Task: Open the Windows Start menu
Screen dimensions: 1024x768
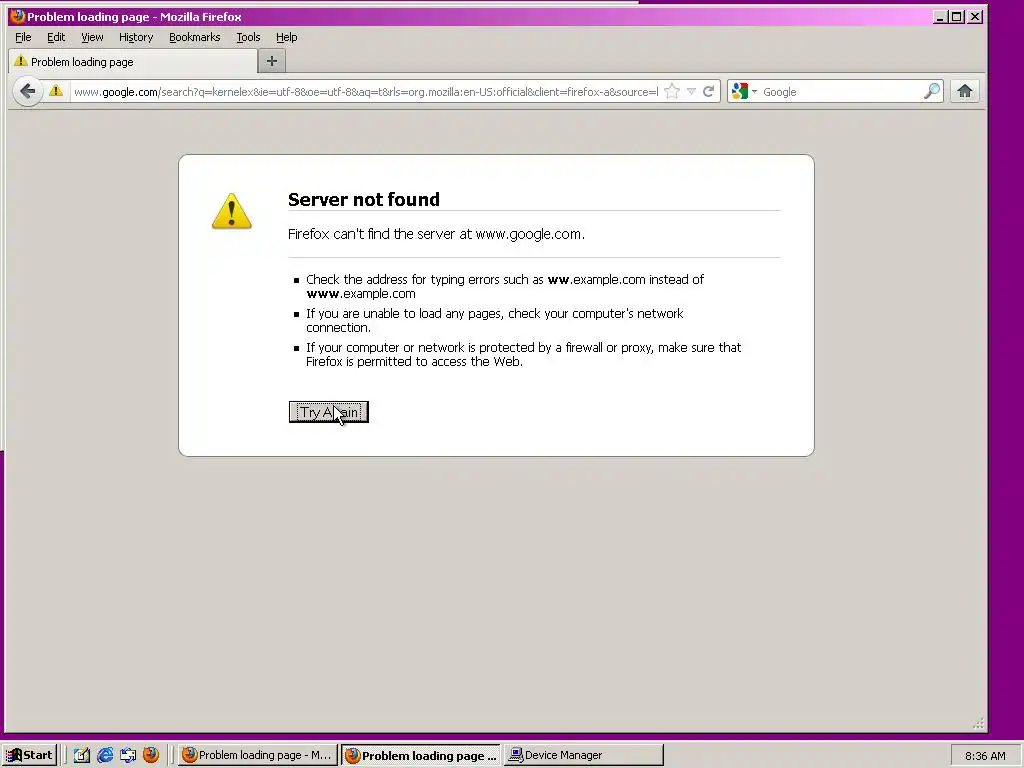Action: (29, 755)
